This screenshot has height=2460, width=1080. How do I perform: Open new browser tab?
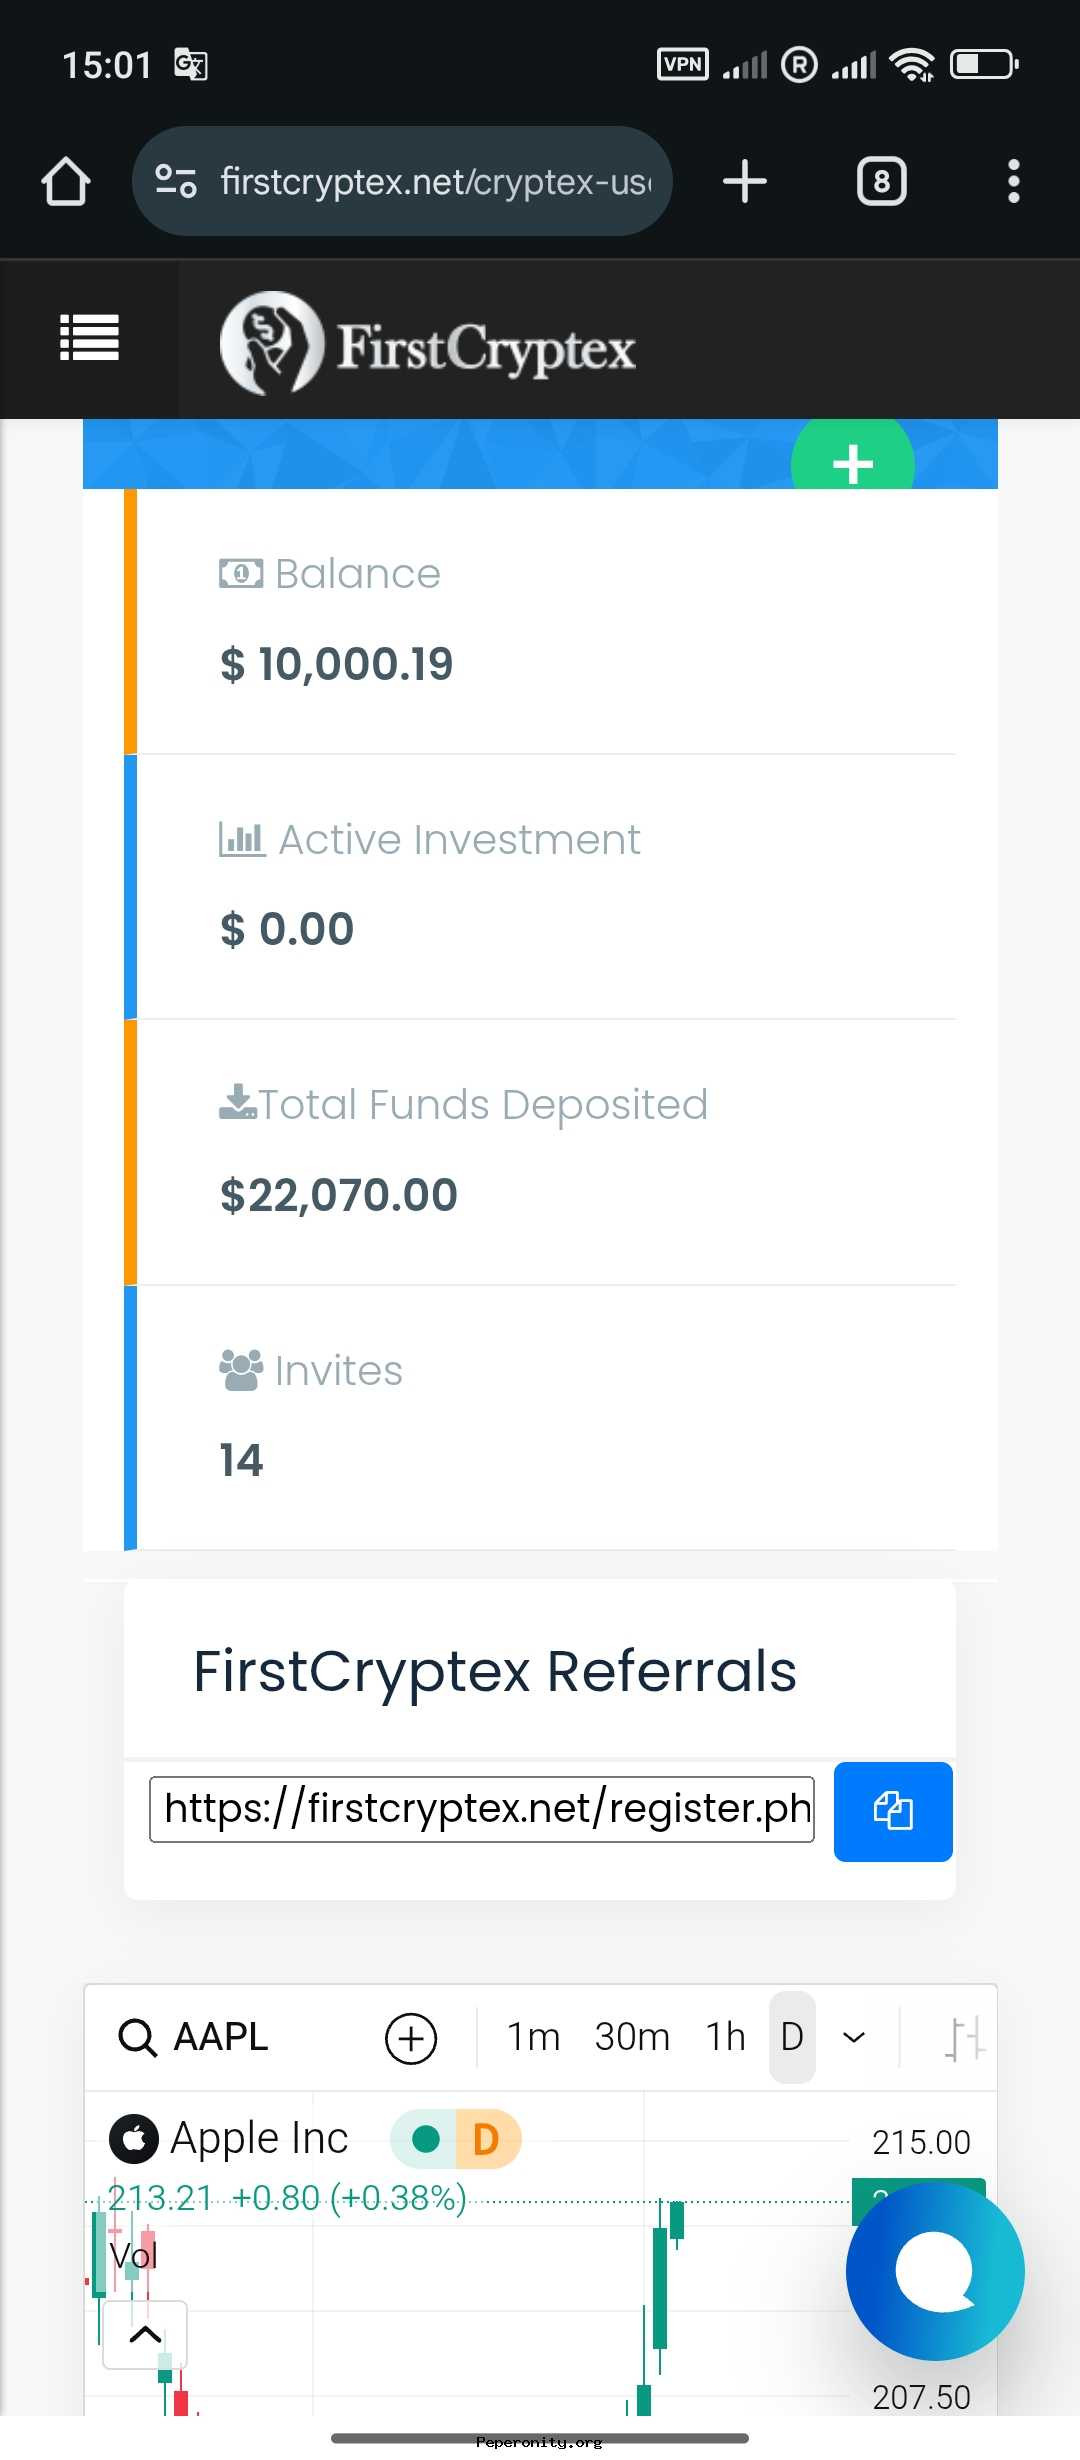[x=744, y=182]
